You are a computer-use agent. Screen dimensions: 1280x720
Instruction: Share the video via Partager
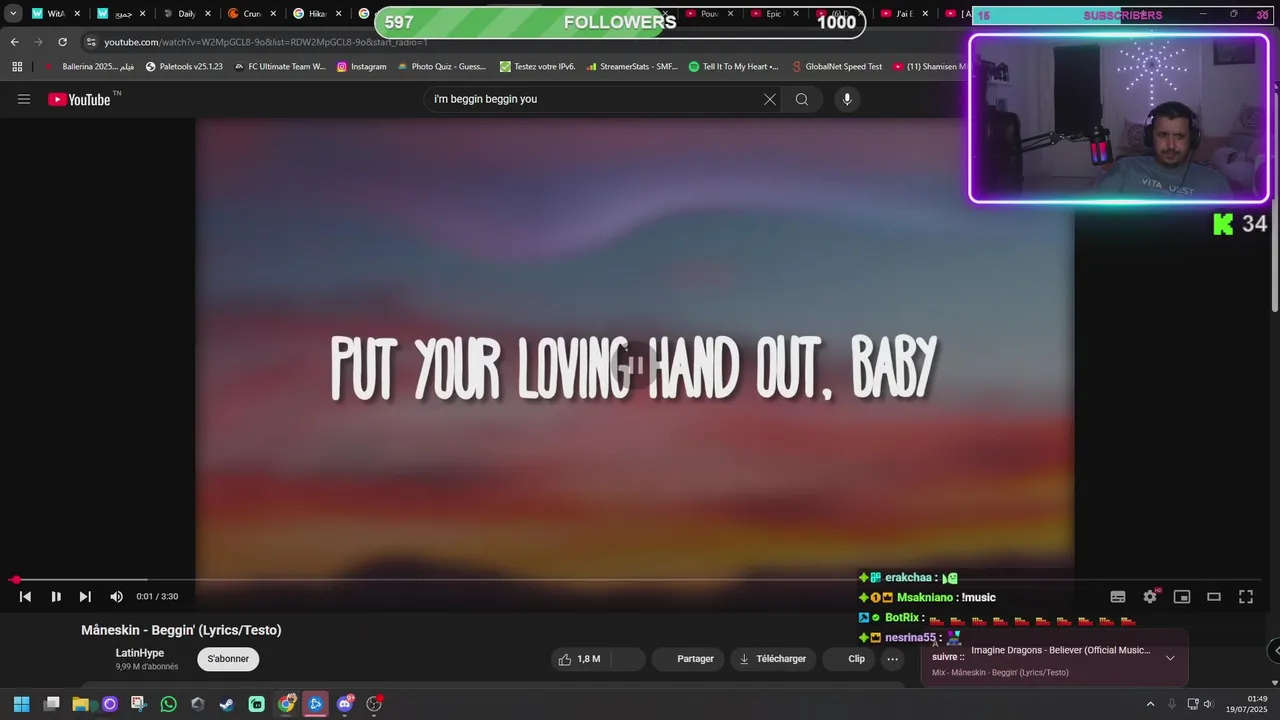(x=687, y=659)
